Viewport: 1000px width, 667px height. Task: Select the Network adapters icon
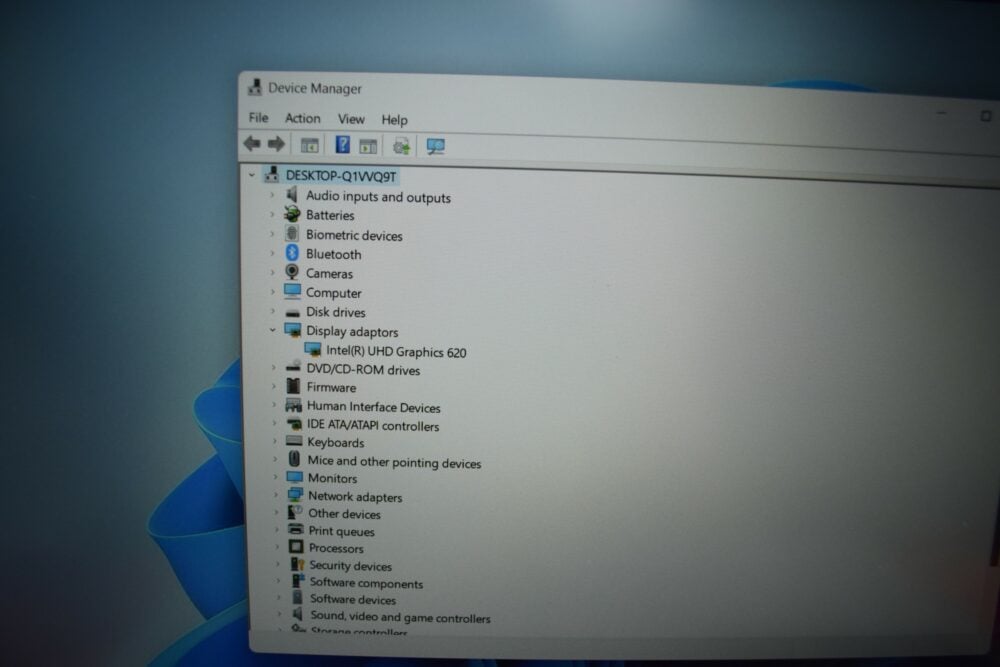coord(295,494)
